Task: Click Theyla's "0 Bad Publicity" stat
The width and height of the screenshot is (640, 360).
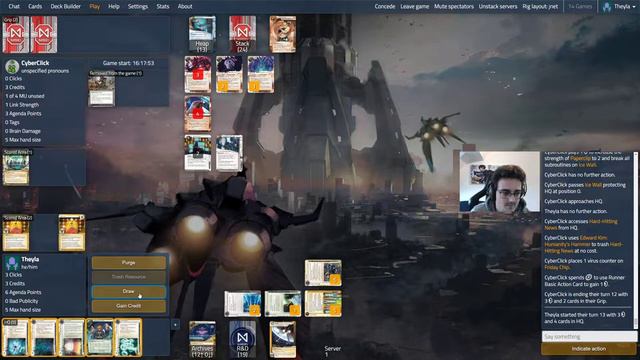Action: (22, 301)
